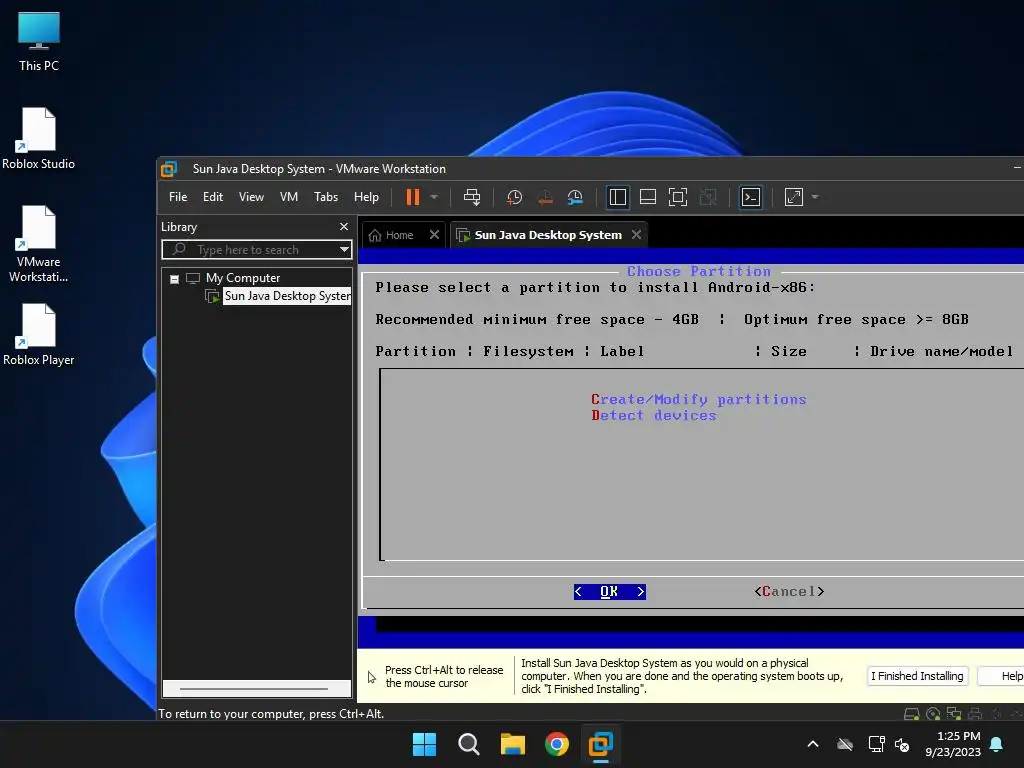Open the clock showing 1:25 PM
The image size is (1024, 768).
tap(953, 744)
